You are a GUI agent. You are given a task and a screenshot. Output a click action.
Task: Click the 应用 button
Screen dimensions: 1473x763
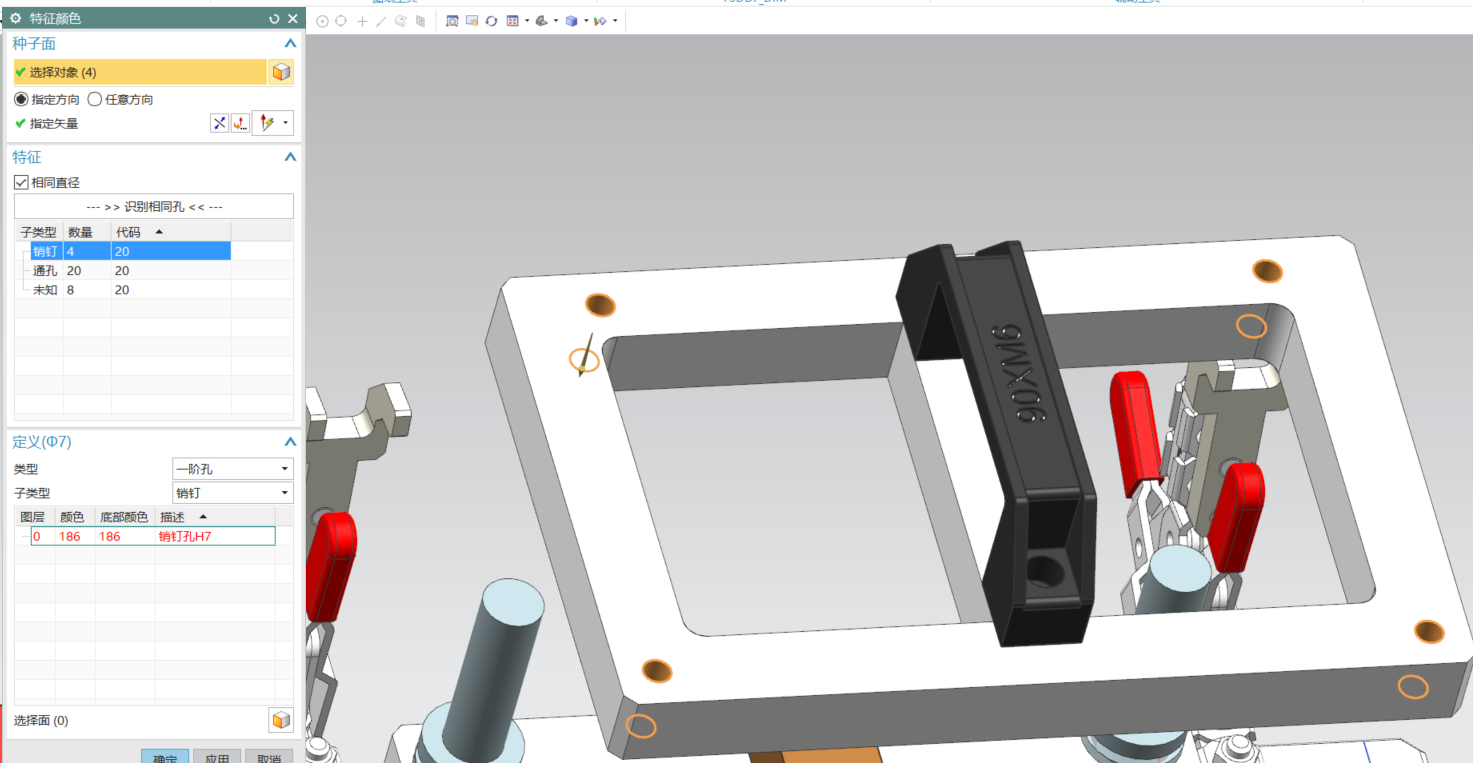[x=217, y=756]
